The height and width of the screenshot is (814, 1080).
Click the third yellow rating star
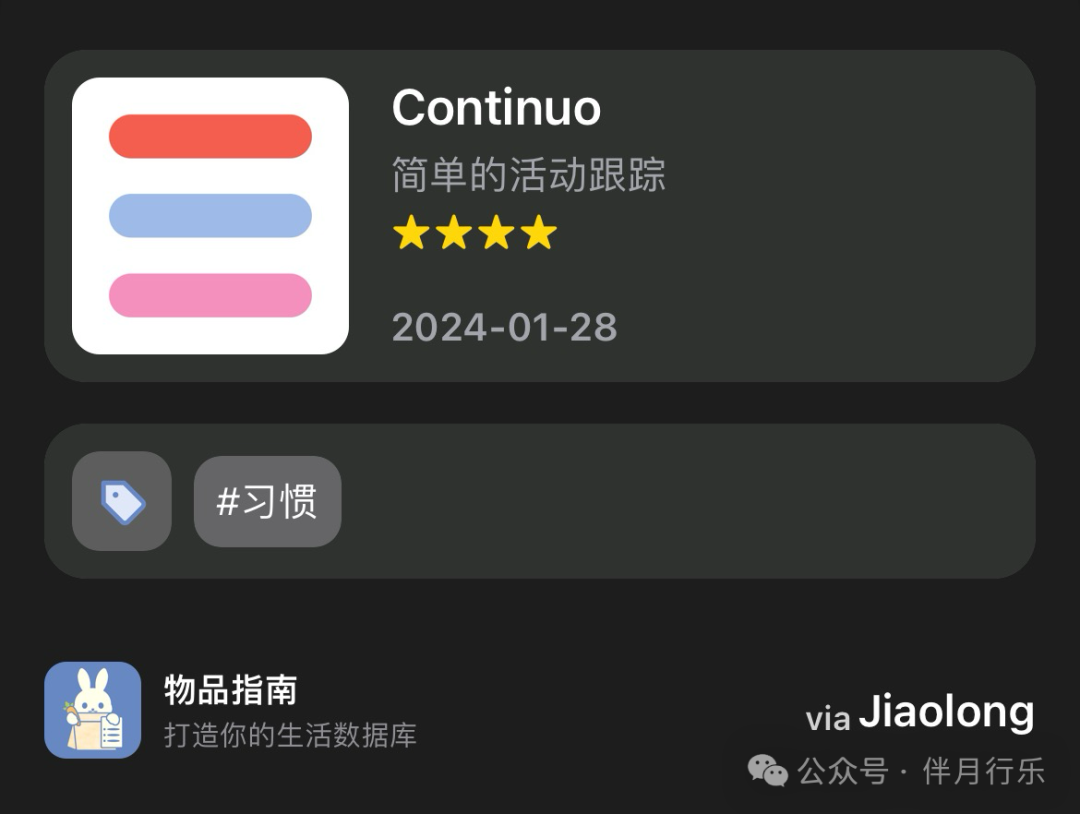tap(497, 232)
